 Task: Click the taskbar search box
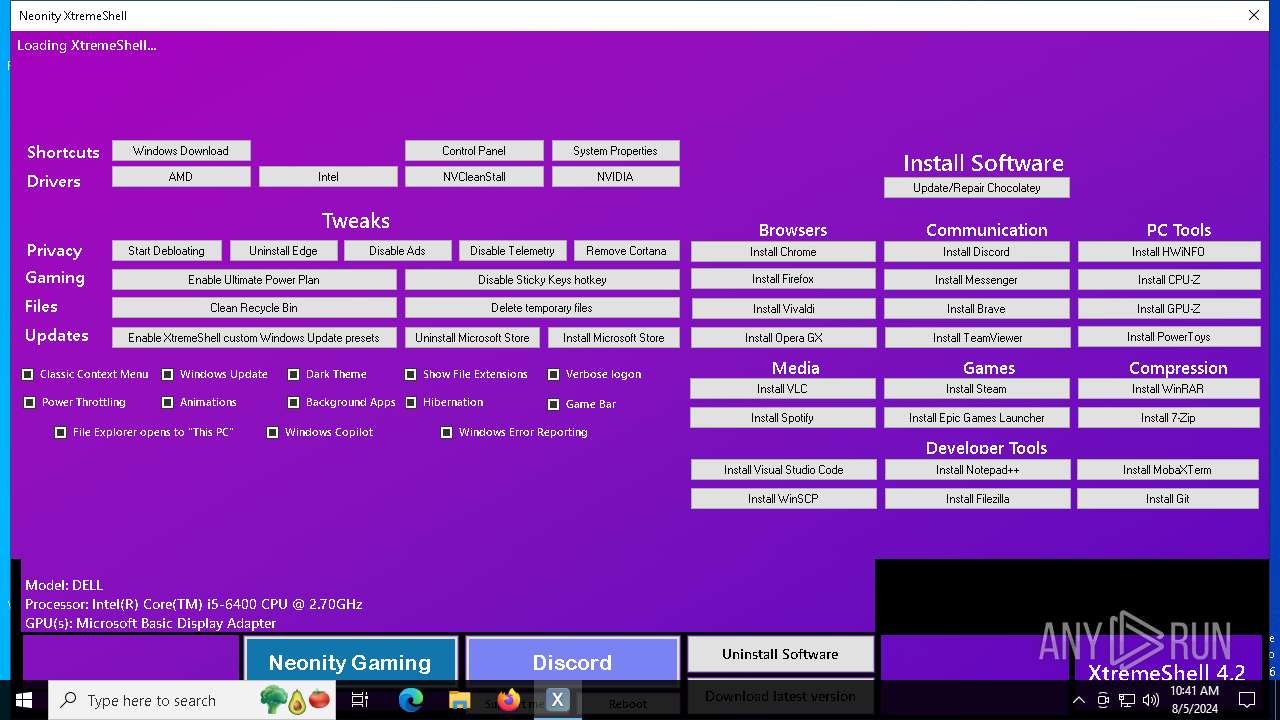tap(193, 700)
